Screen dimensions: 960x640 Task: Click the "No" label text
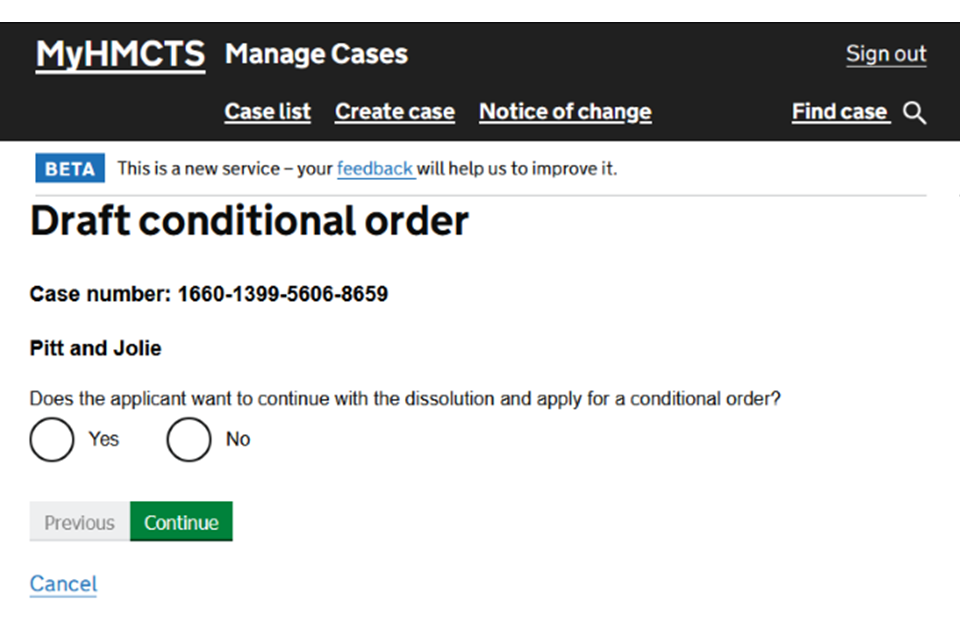[x=238, y=440]
